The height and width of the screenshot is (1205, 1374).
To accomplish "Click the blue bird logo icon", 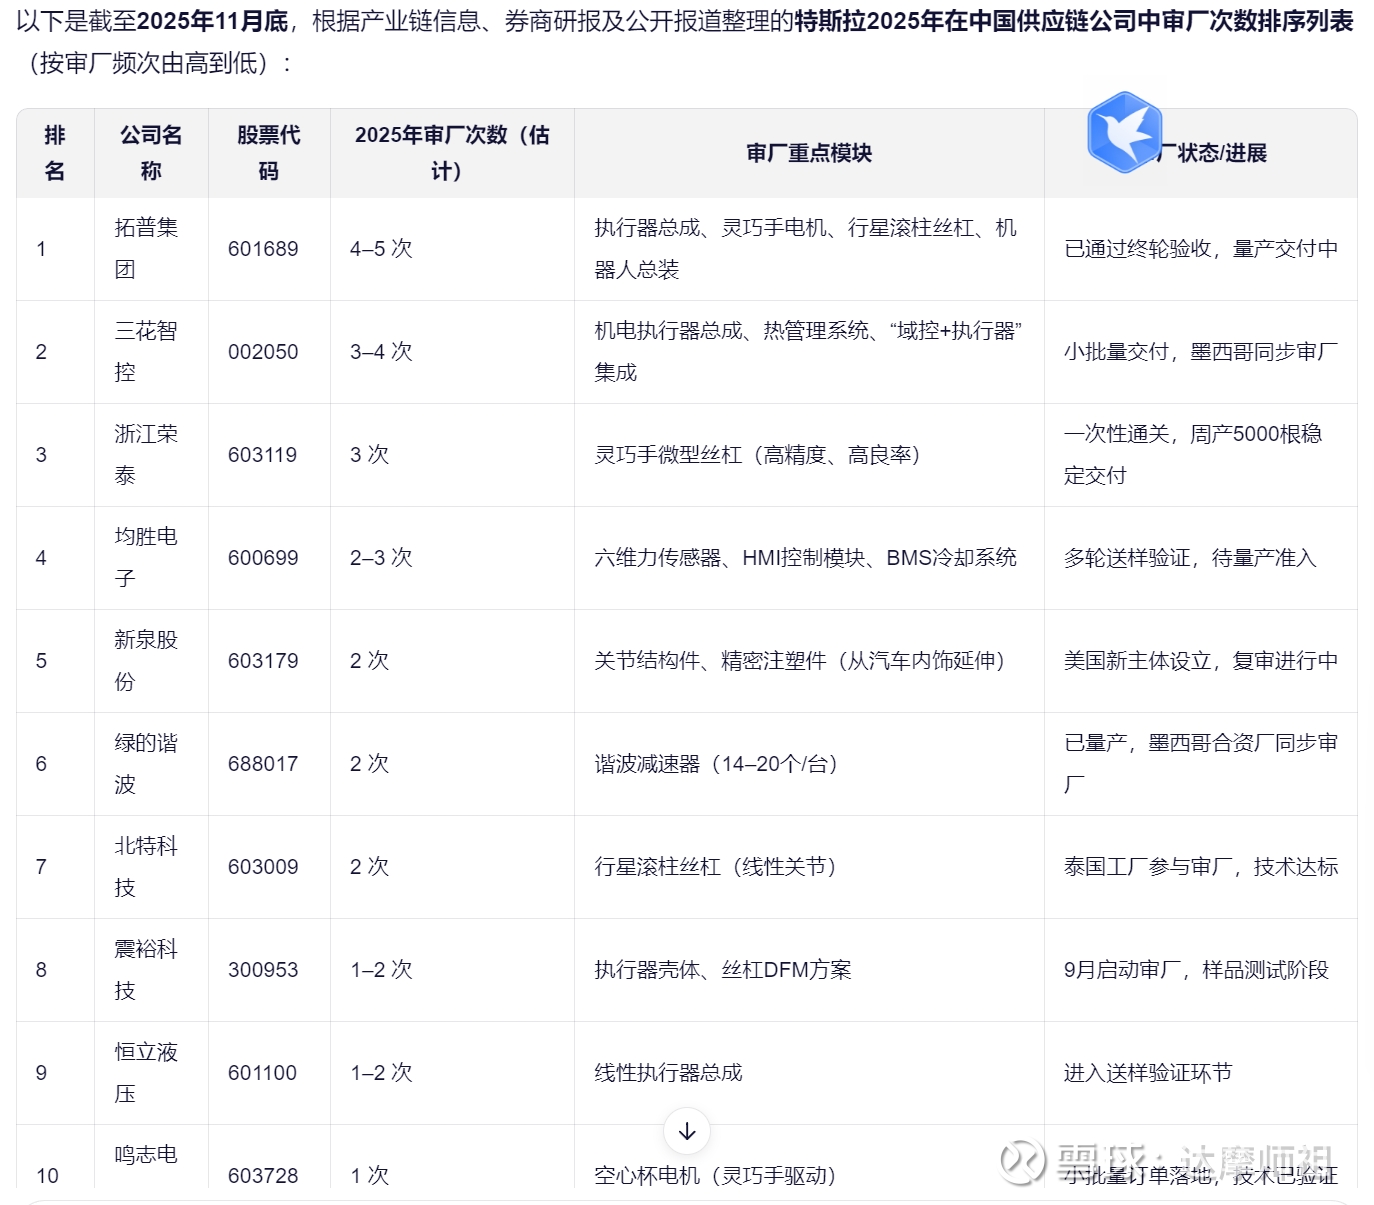I will pyautogui.click(x=1124, y=132).
